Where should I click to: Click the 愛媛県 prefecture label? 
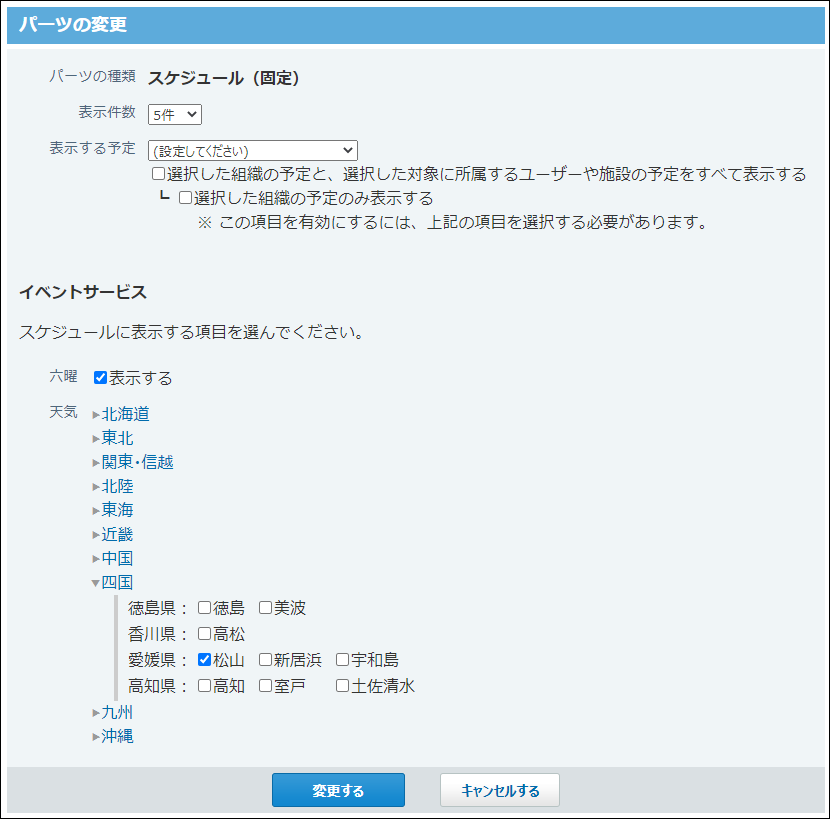(152, 660)
